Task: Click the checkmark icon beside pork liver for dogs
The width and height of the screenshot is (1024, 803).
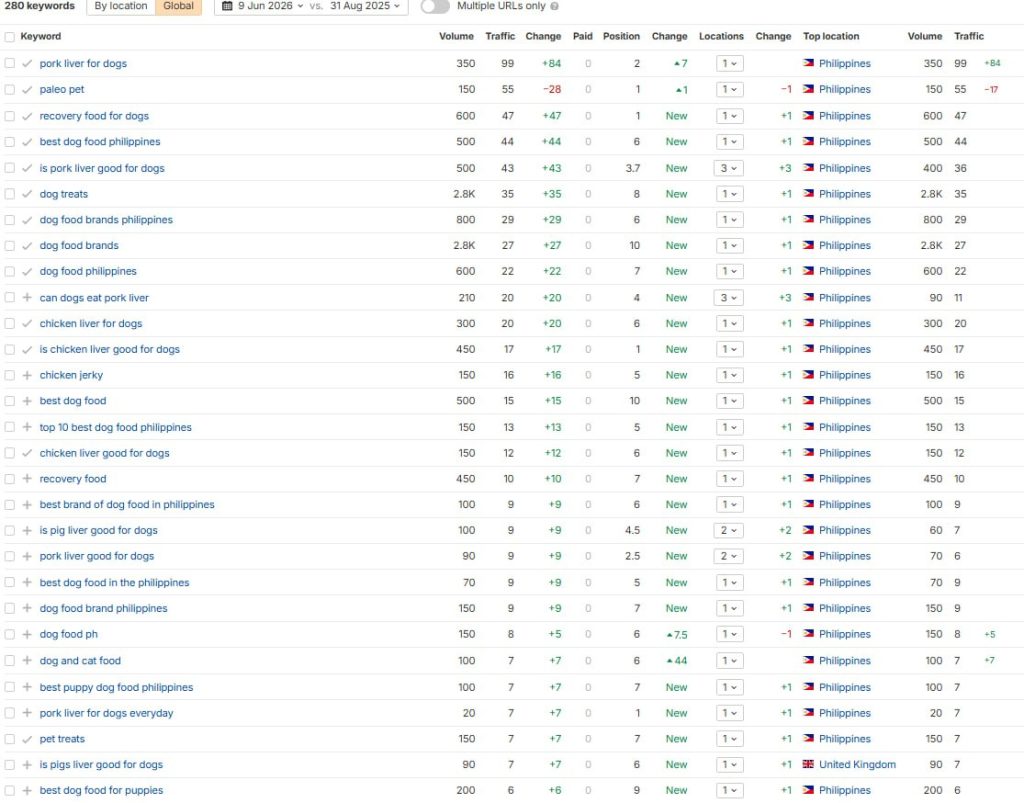Action: [27, 63]
